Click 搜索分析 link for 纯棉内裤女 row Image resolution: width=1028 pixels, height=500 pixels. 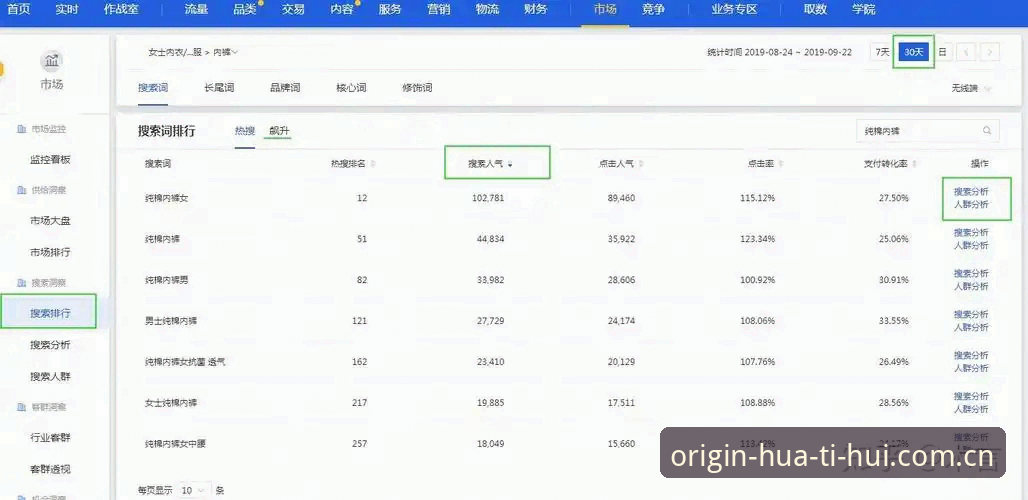coord(971,191)
